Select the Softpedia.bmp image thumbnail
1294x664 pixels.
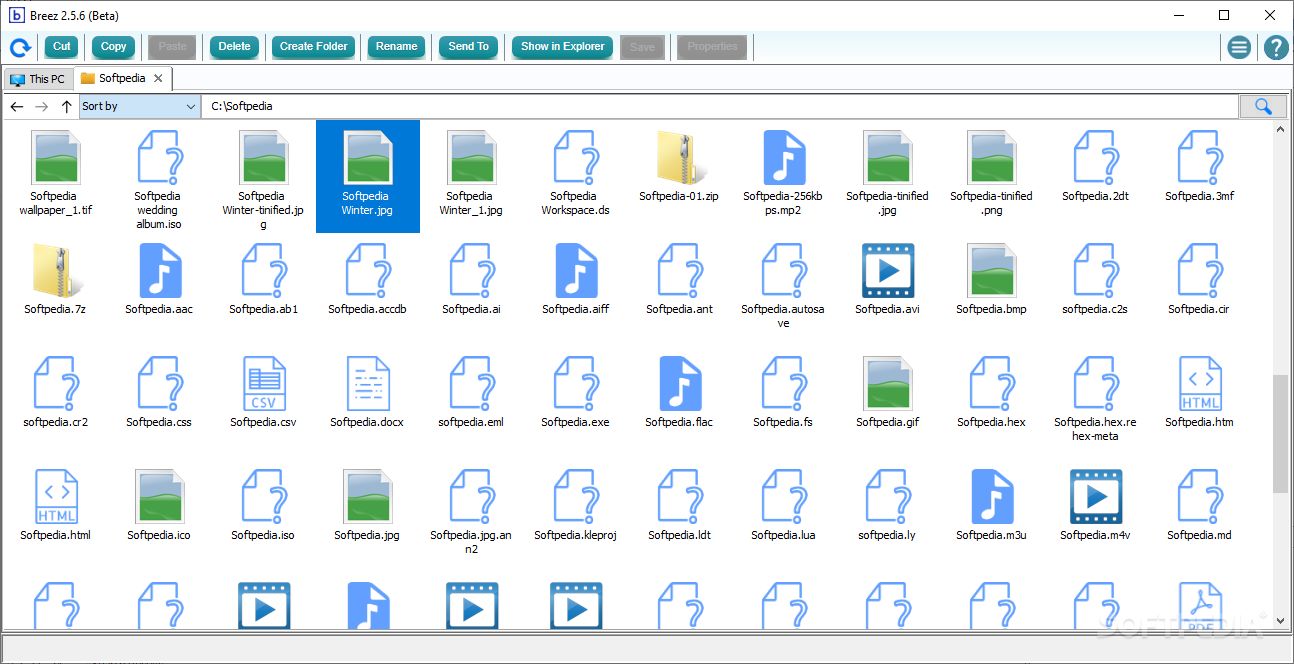pos(992,271)
